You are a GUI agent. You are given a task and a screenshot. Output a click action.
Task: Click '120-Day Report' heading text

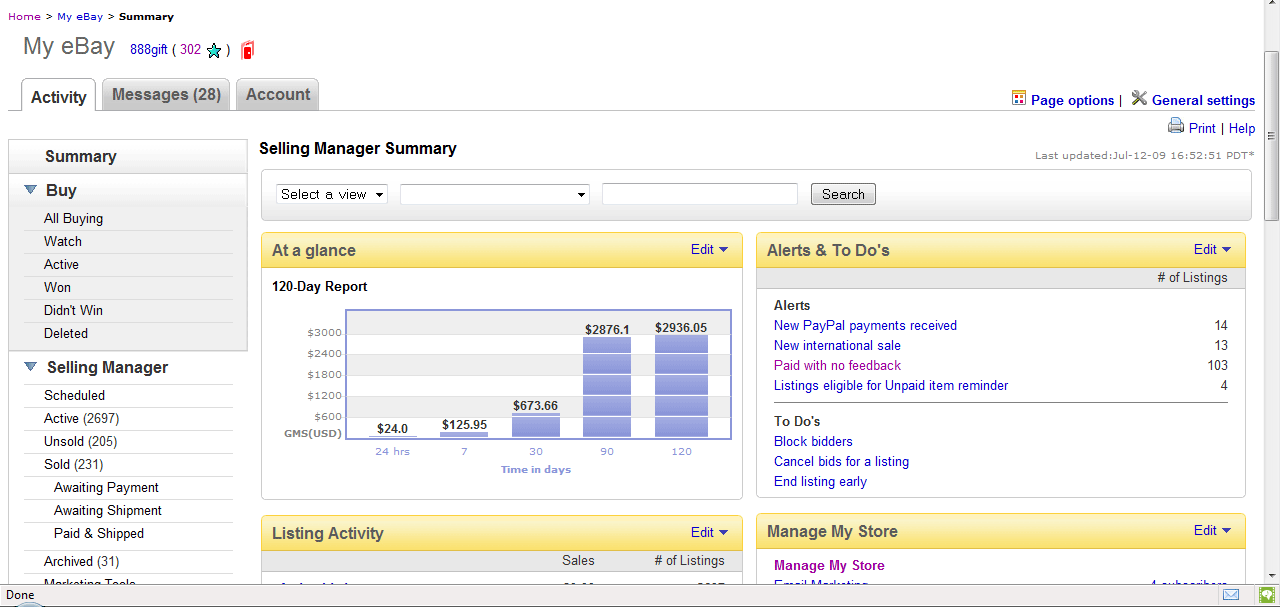[320, 286]
